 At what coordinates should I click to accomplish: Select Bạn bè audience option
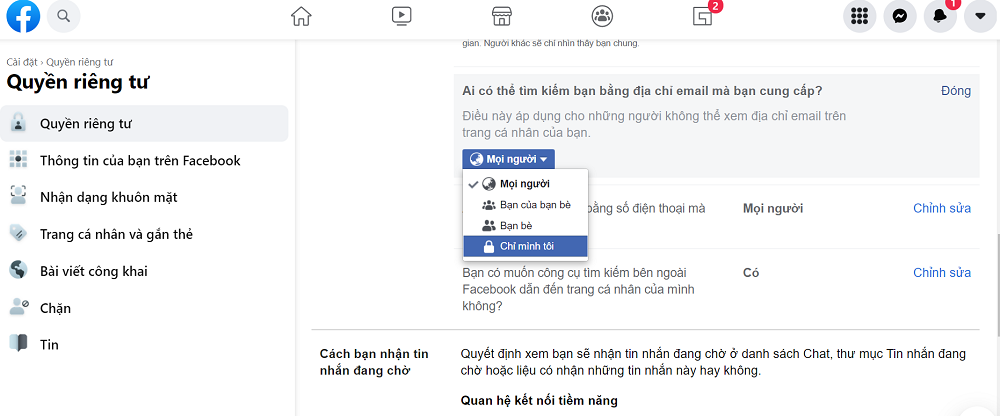516,226
